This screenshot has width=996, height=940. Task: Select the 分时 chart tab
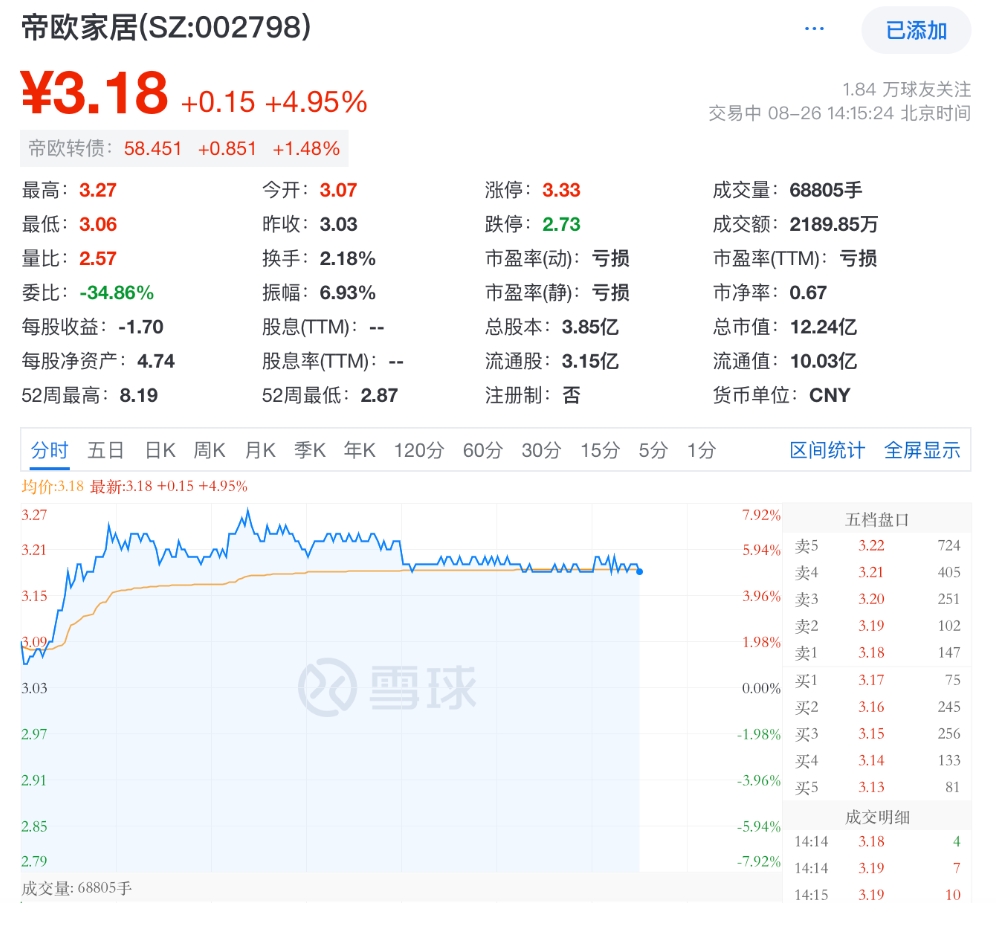(x=50, y=450)
